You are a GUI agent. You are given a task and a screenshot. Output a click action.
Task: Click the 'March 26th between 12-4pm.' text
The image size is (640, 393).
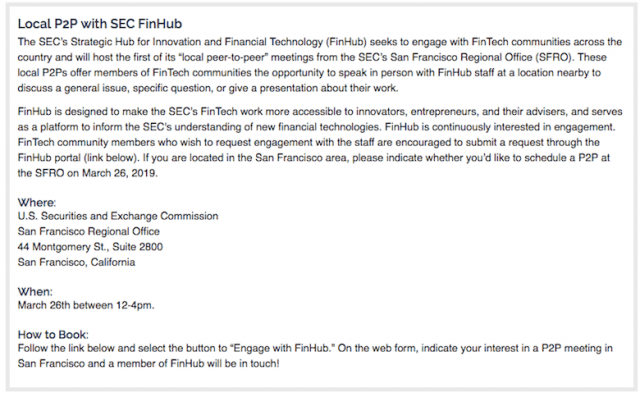[x=86, y=305]
